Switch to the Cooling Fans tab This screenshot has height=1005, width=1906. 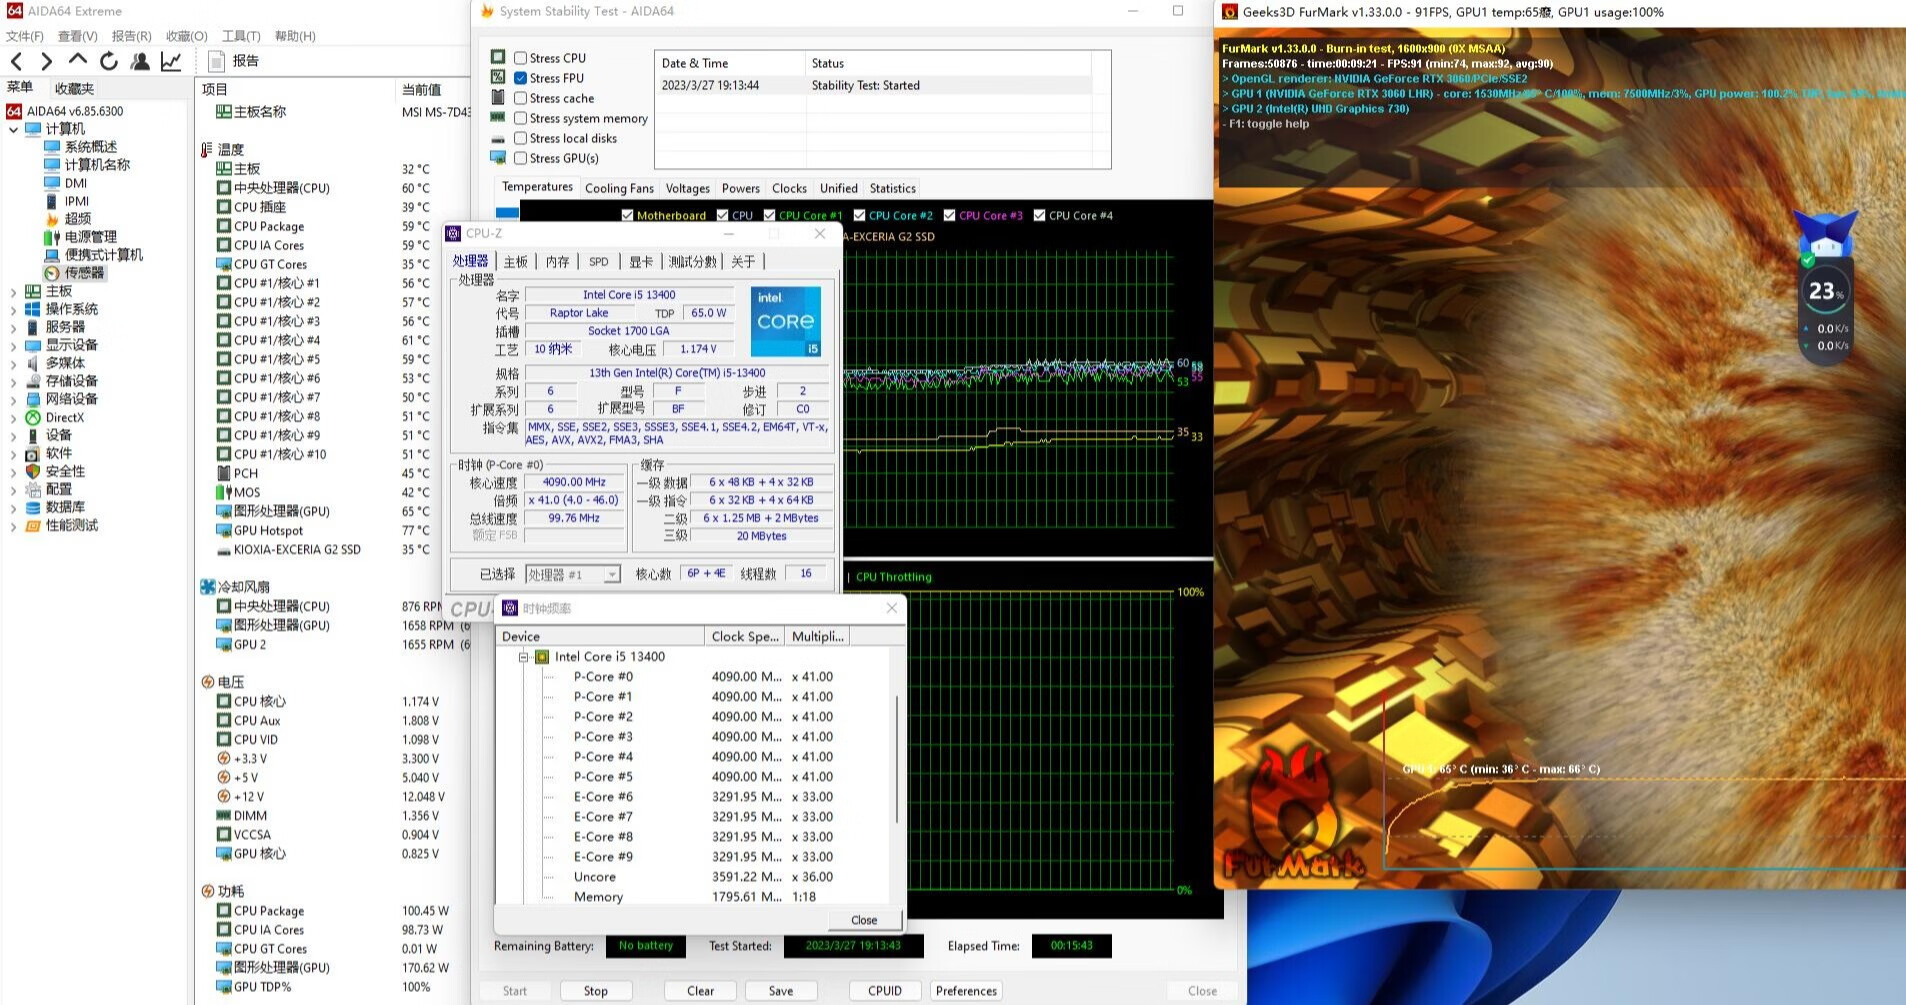(x=618, y=188)
